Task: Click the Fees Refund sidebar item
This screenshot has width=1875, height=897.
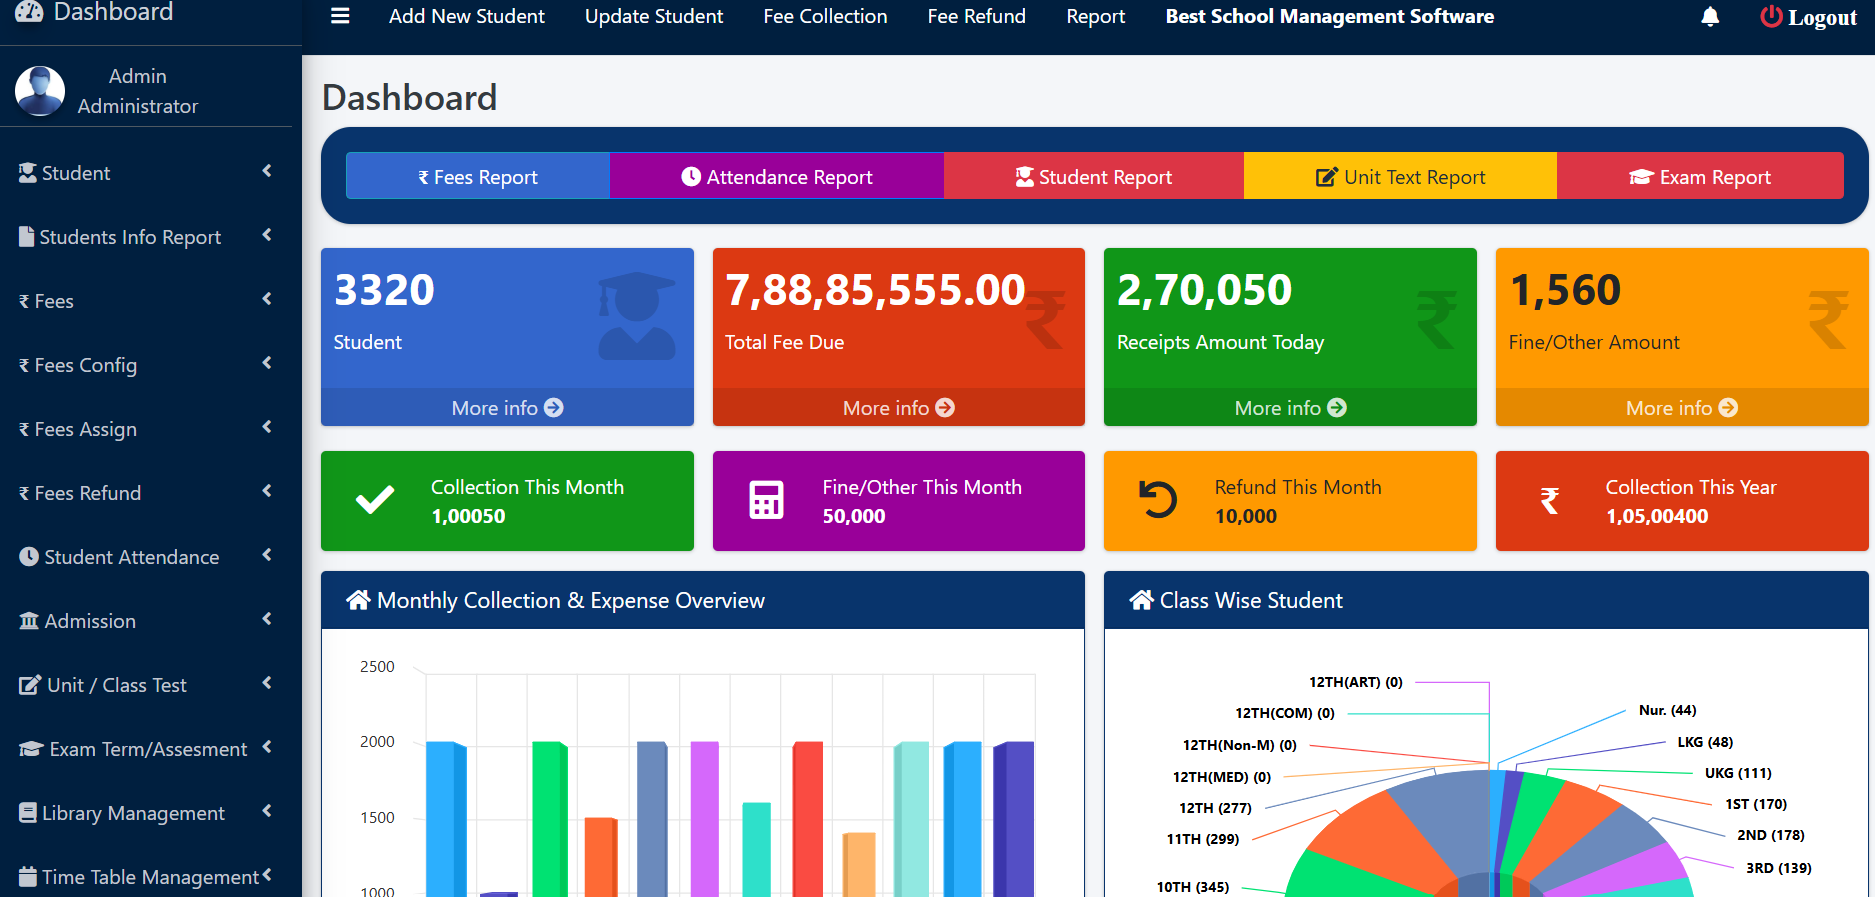Action: pyautogui.click(x=146, y=493)
